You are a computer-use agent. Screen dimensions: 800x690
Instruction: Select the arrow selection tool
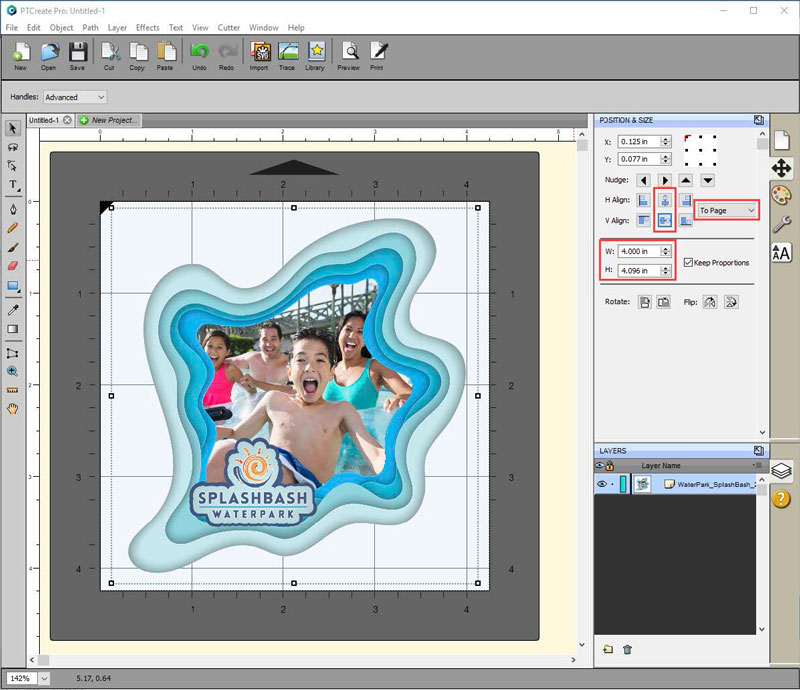[13, 128]
